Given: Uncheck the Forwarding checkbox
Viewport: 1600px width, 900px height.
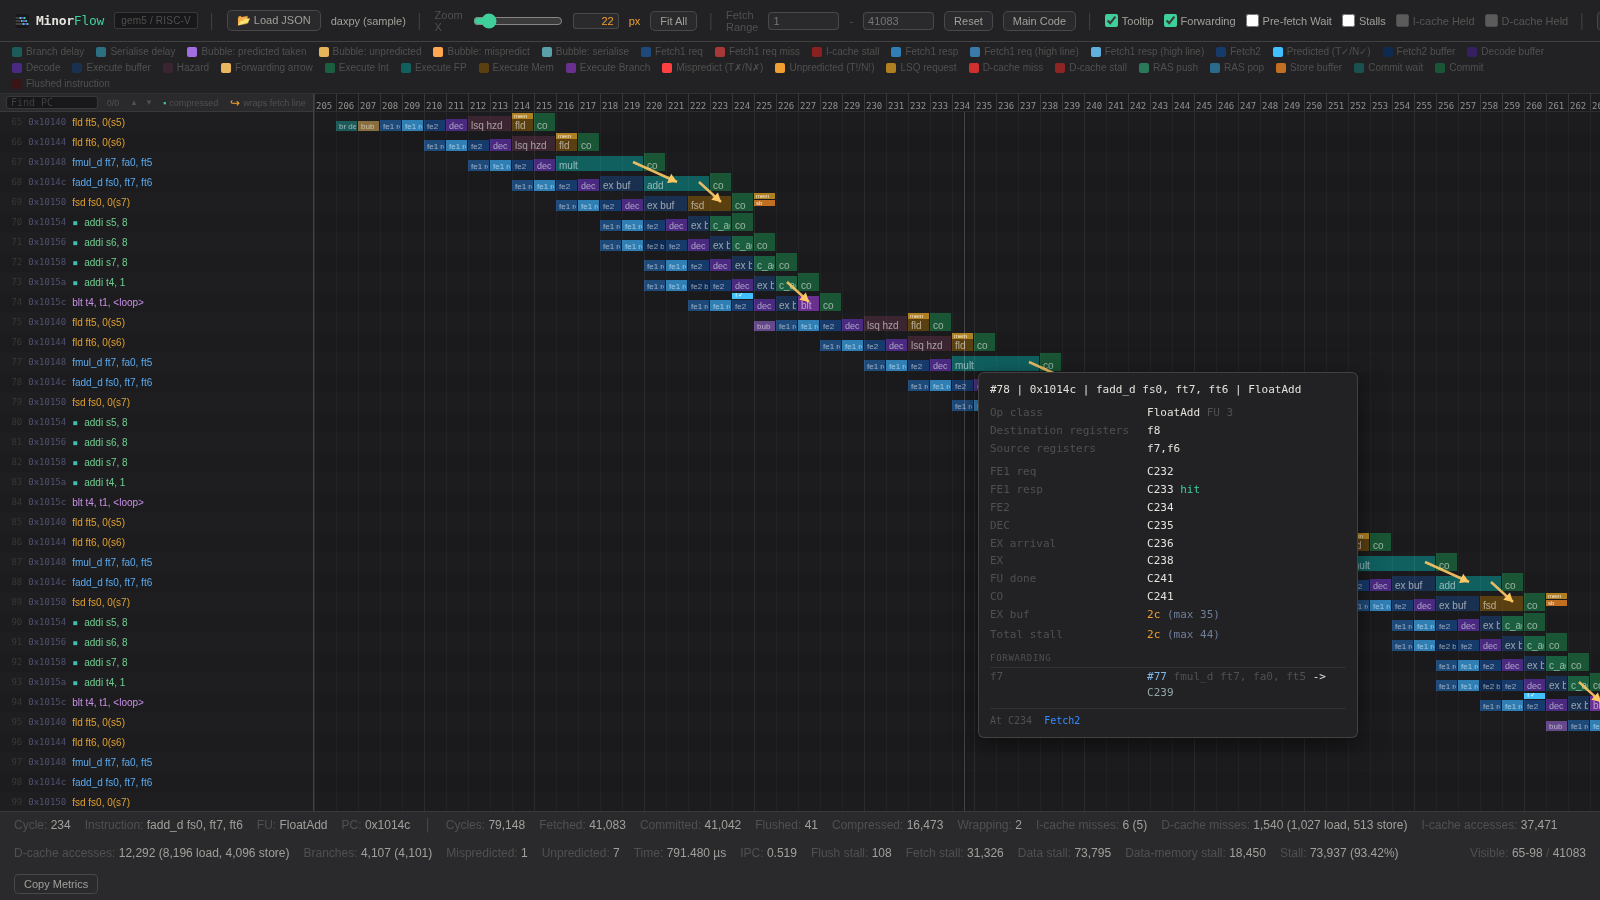Looking at the screenshot, I should click(1171, 21).
